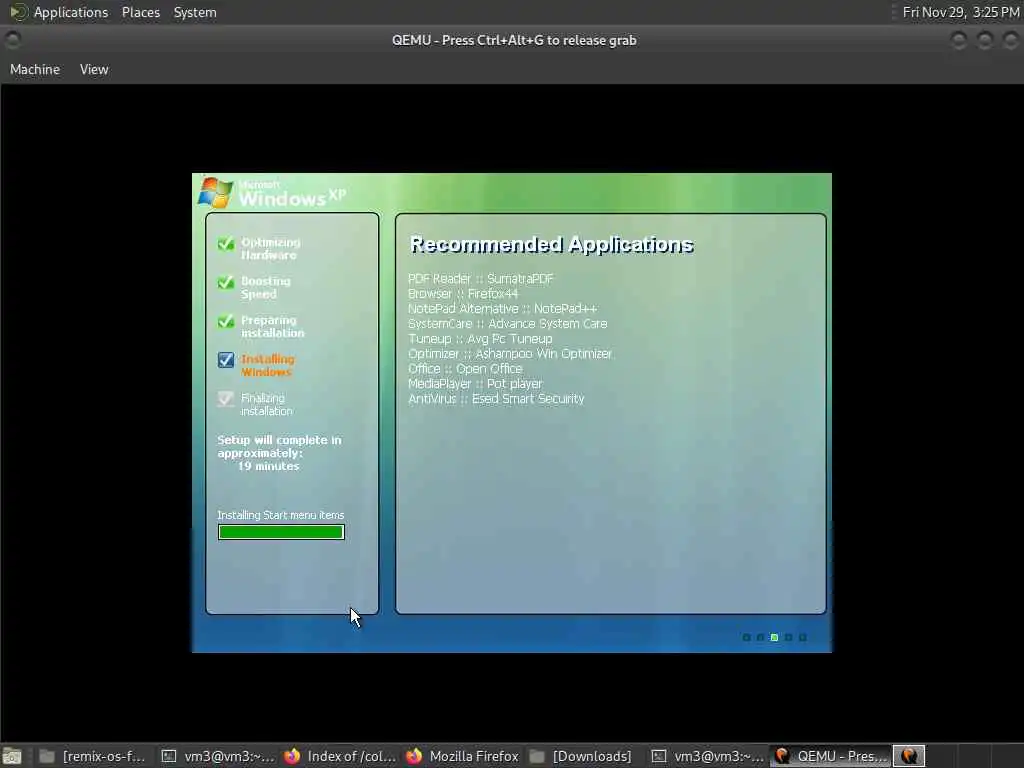Click the Windows XP flag logo

point(216,193)
